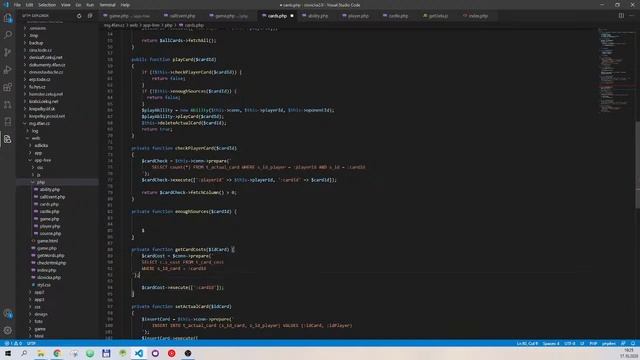Open the Edit menu
640x360 pixels.
click(x=29, y=5)
